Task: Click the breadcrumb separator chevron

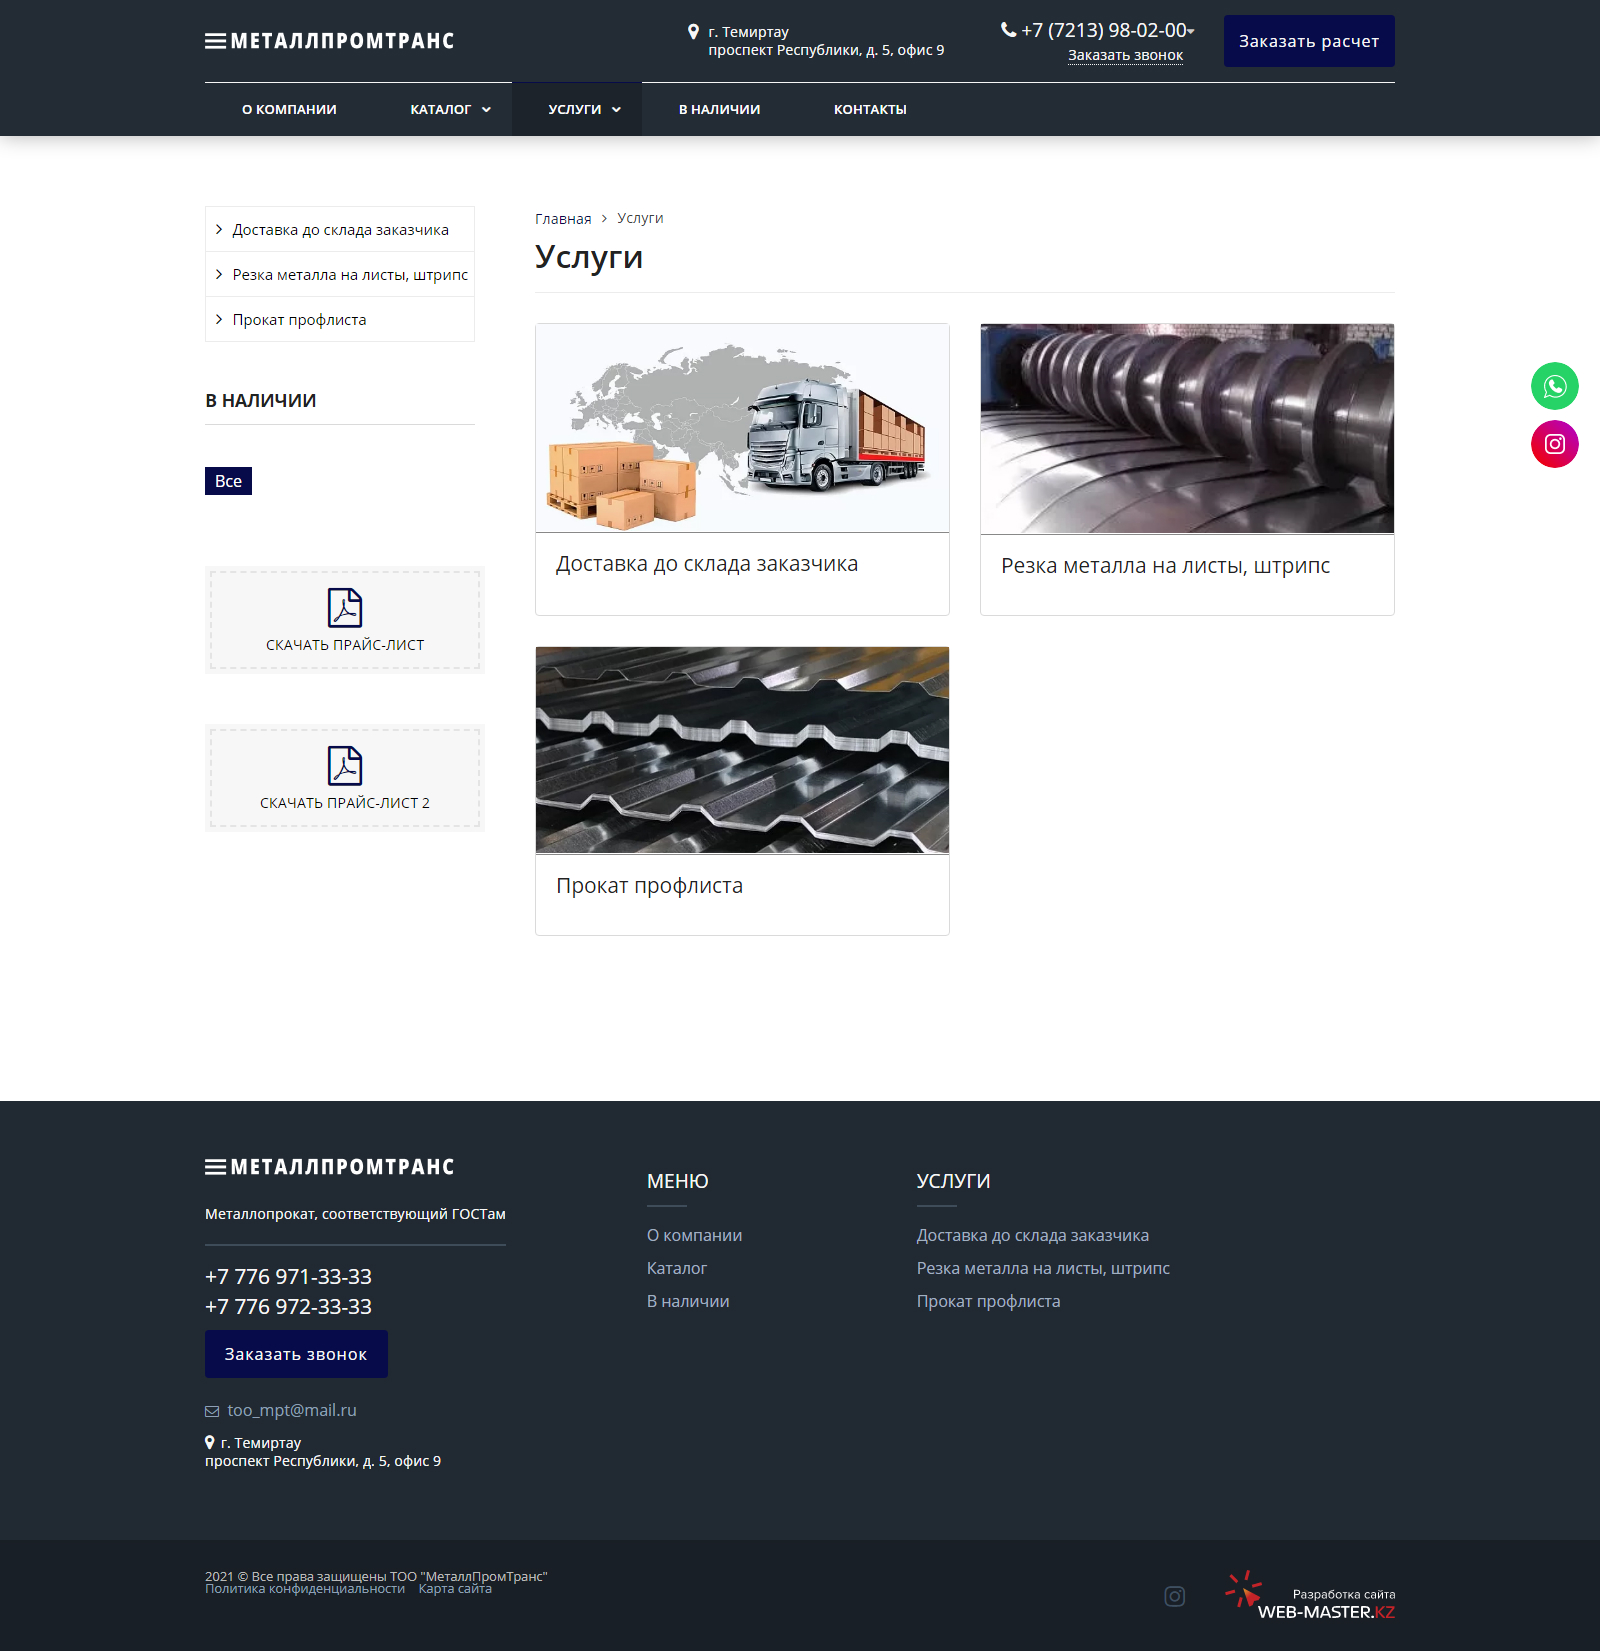Action: [604, 218]
